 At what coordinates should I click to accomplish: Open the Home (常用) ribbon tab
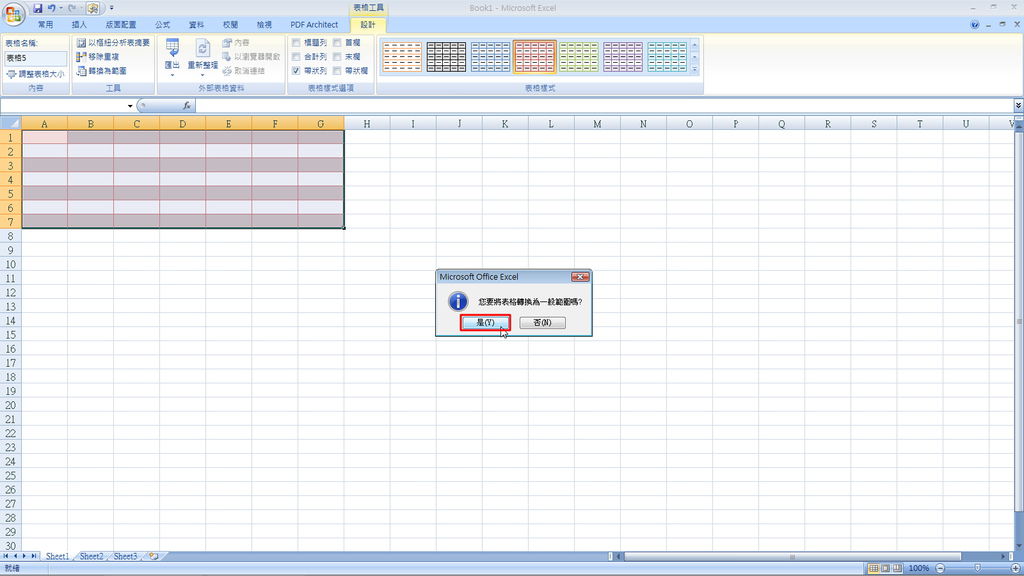tap(45, 25)
